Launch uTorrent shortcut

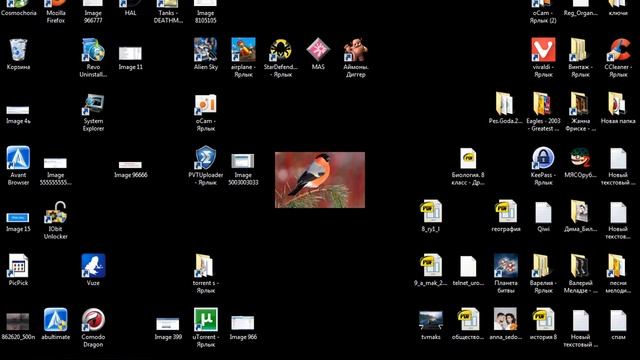click(x=205, y=320)
